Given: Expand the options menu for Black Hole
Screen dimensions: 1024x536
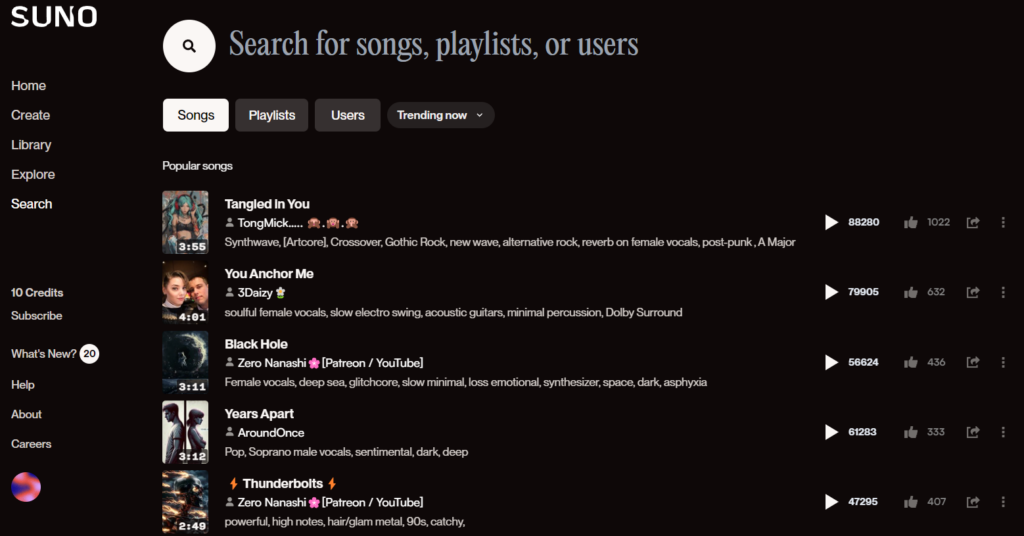Looking at the screenshot, I should (x=1003, y=362).
